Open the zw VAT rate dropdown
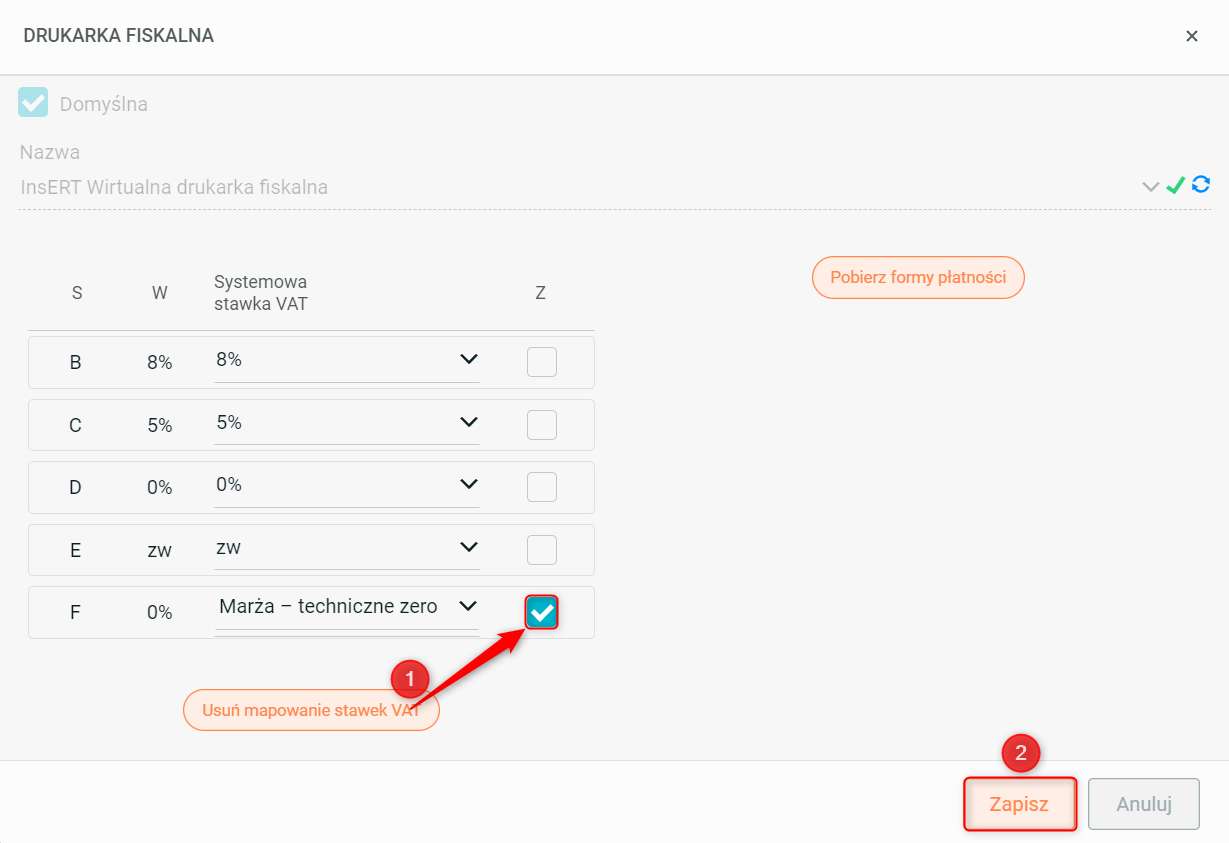 pyautogui.click(x=468, y=547)
